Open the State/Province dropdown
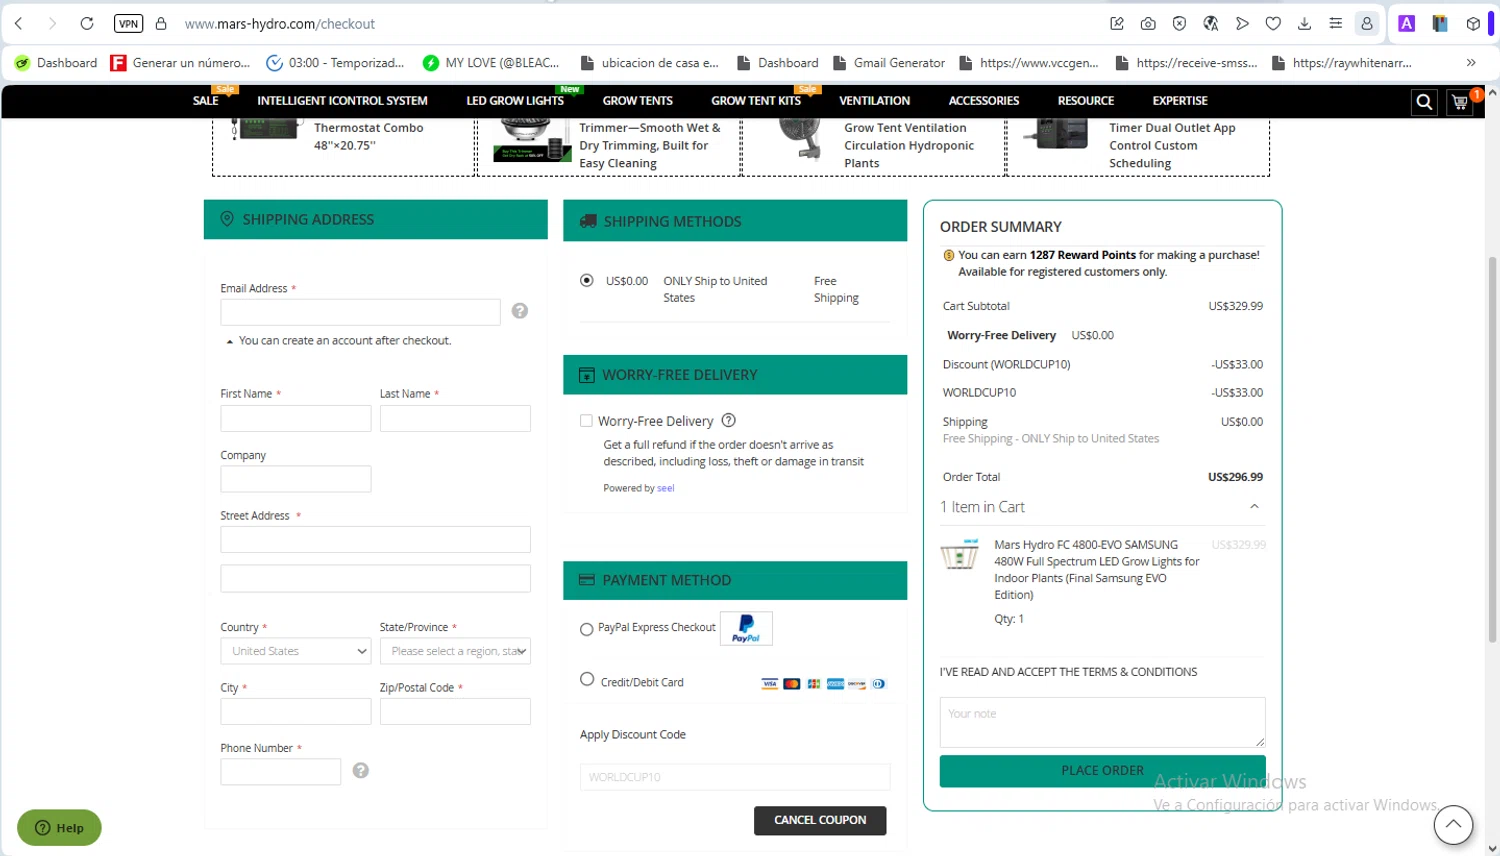 pyautogui.click(x=455, y=651)
